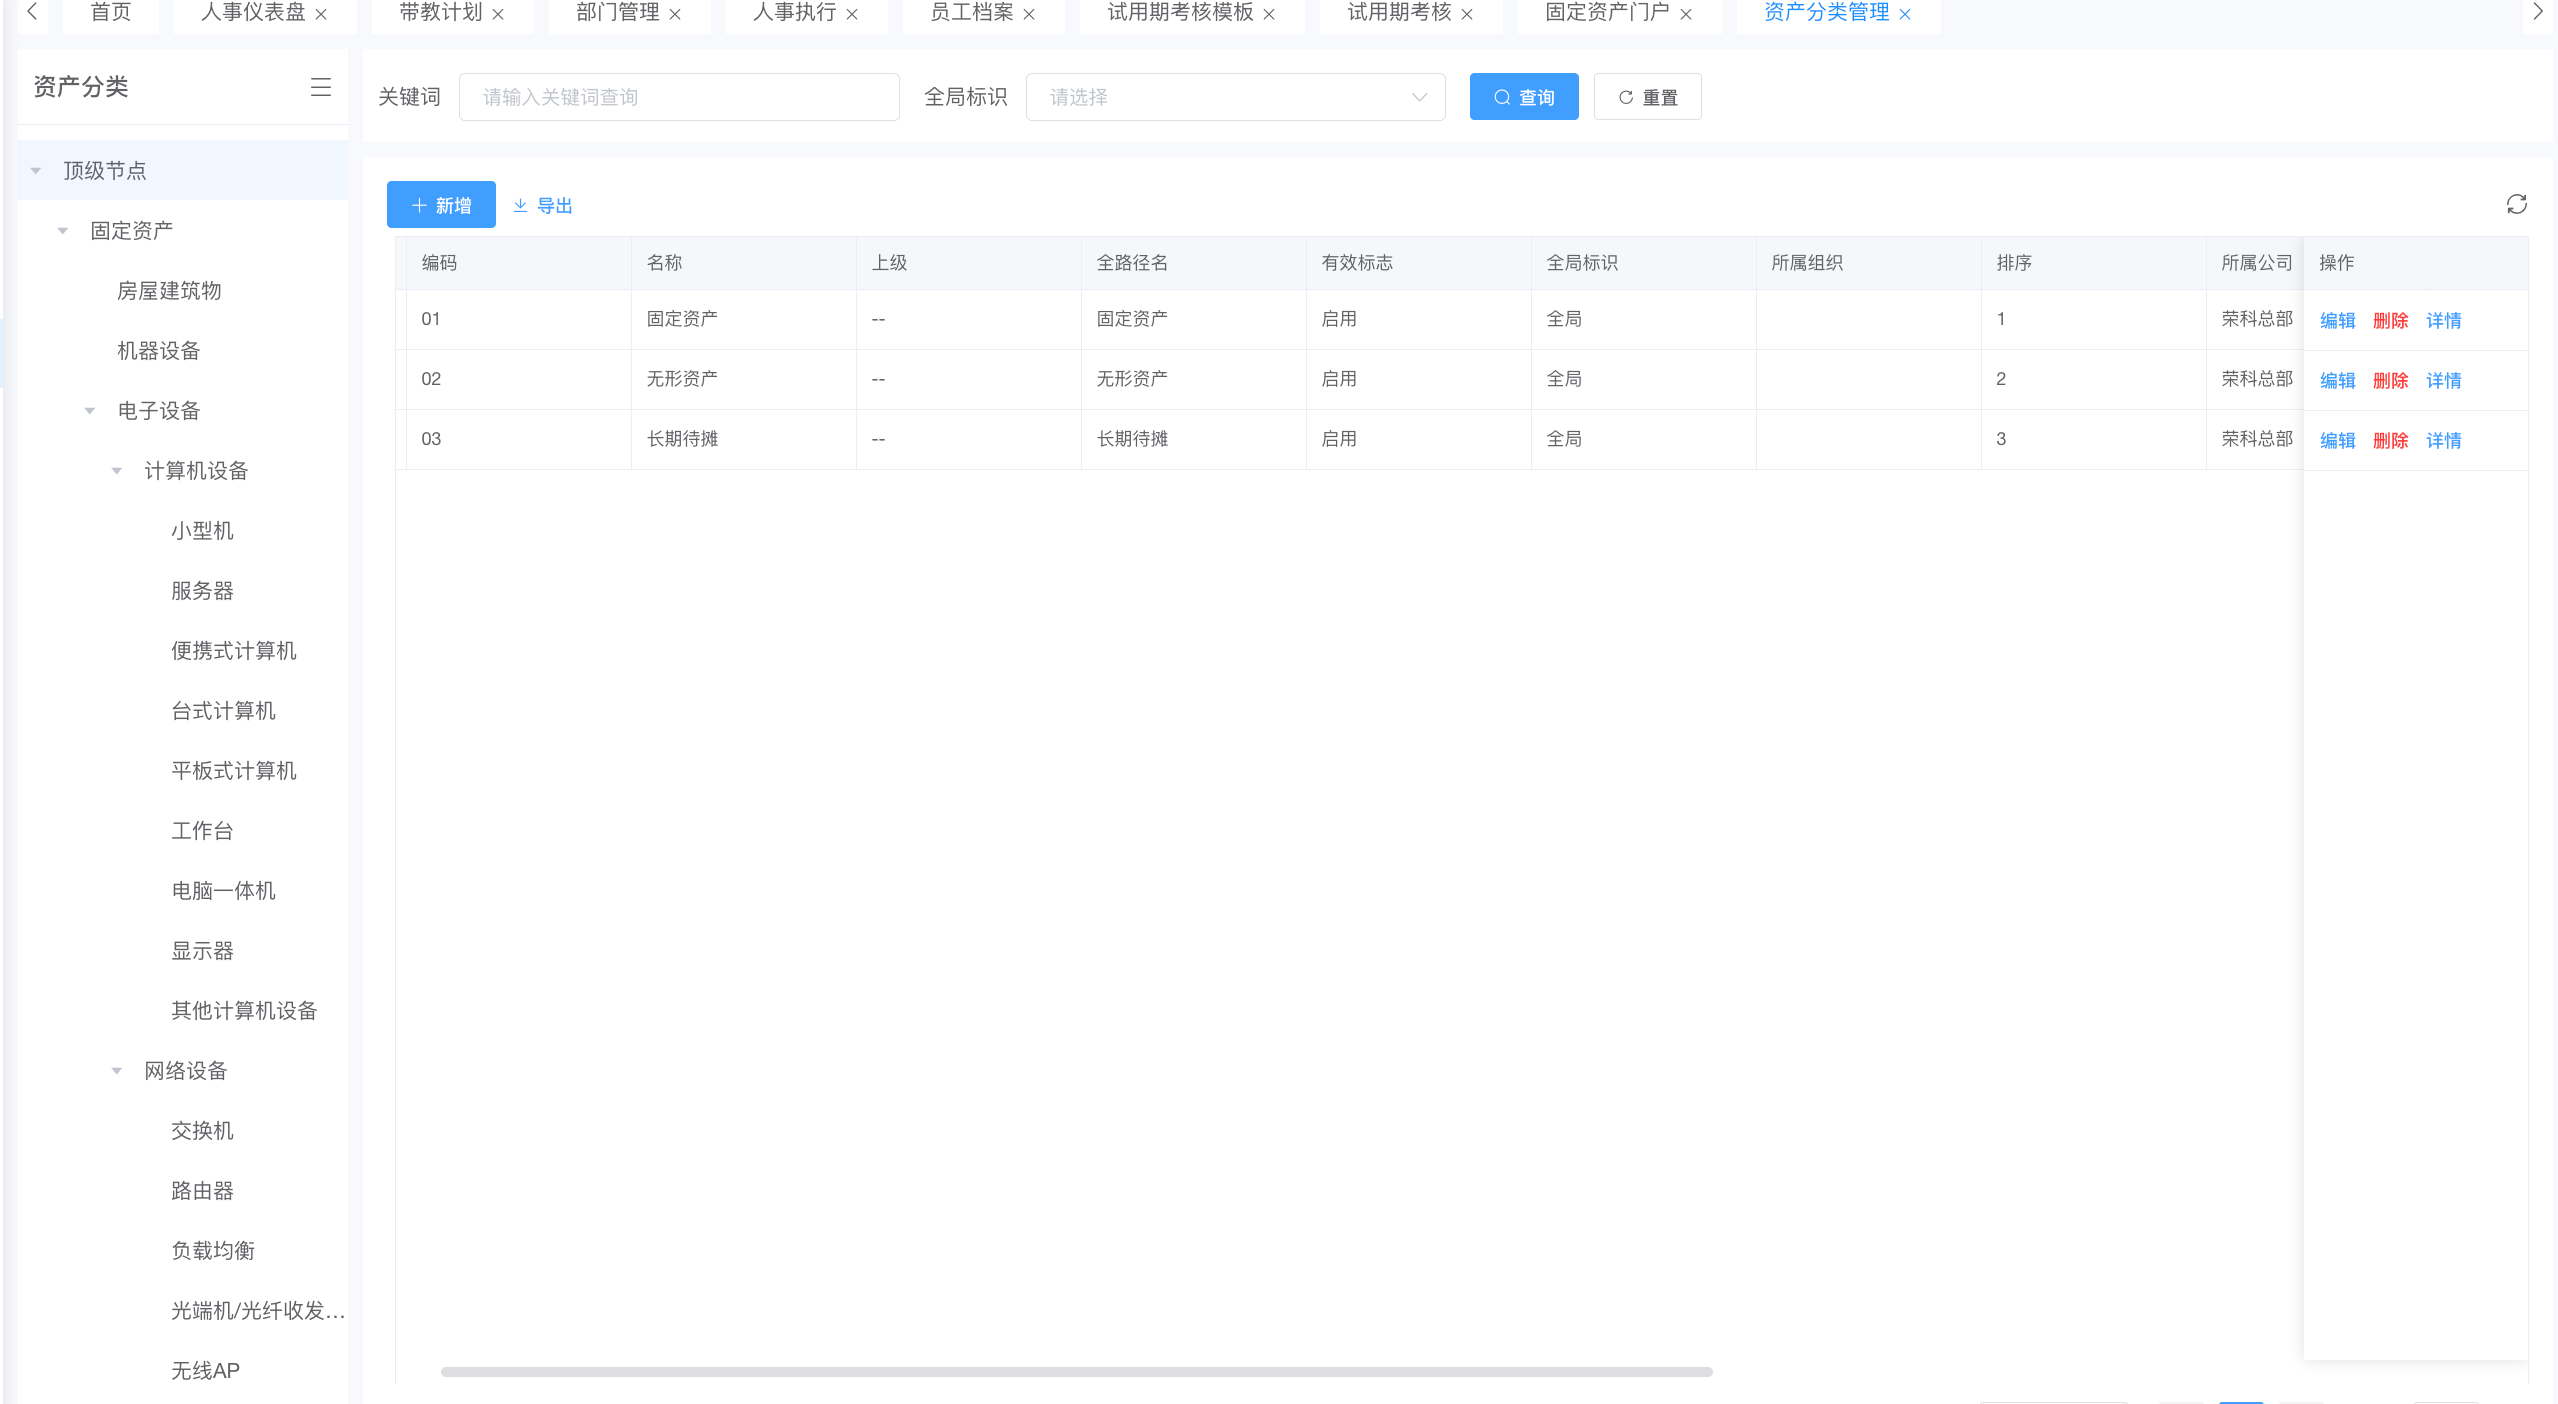
Task: Click 删除 for the 无形资产 row
Action: 2390,381
